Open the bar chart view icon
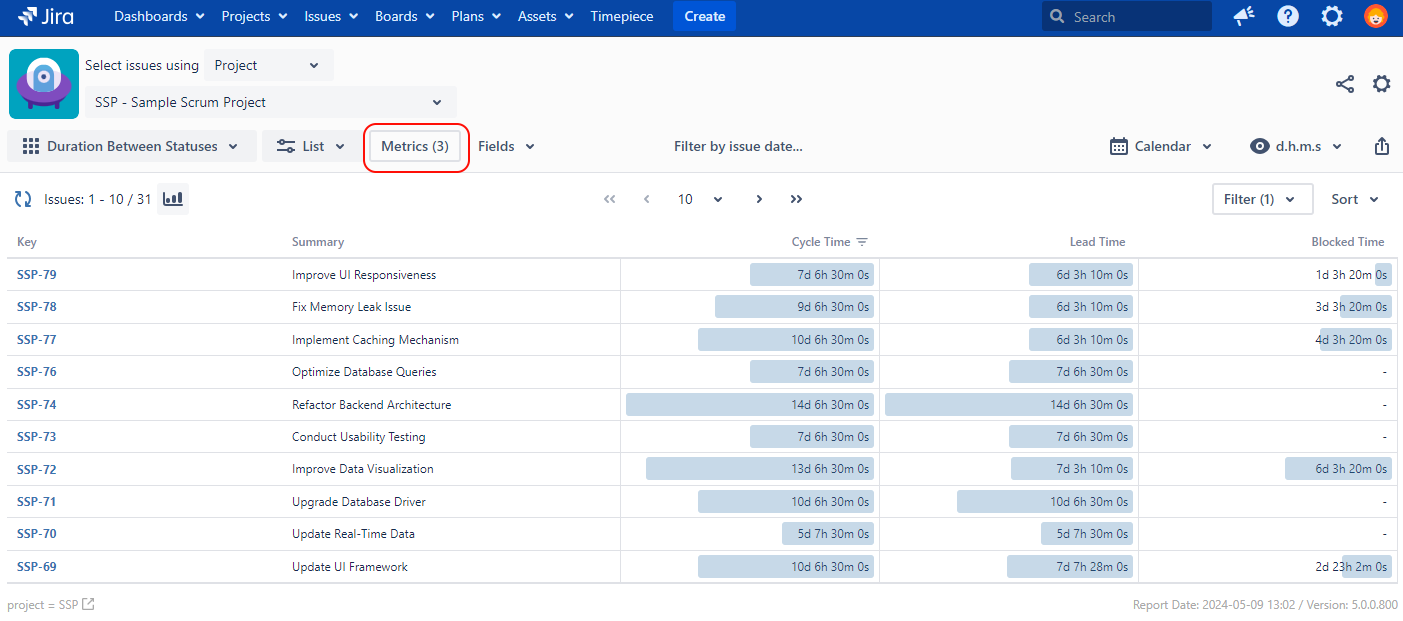Viewport: 1403px width, 621px height. tap(173, 199)
